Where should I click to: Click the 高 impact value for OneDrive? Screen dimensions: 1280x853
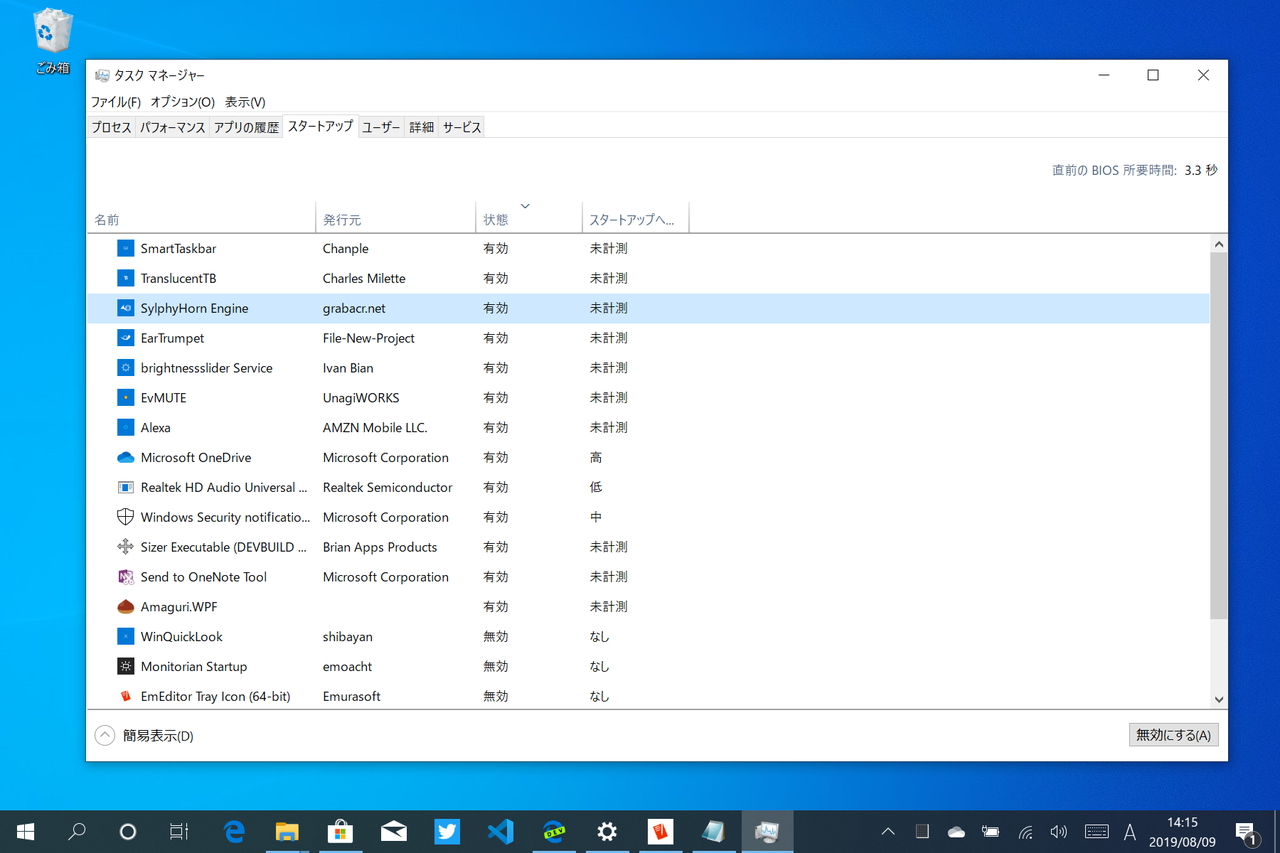[x=596, y=458]
